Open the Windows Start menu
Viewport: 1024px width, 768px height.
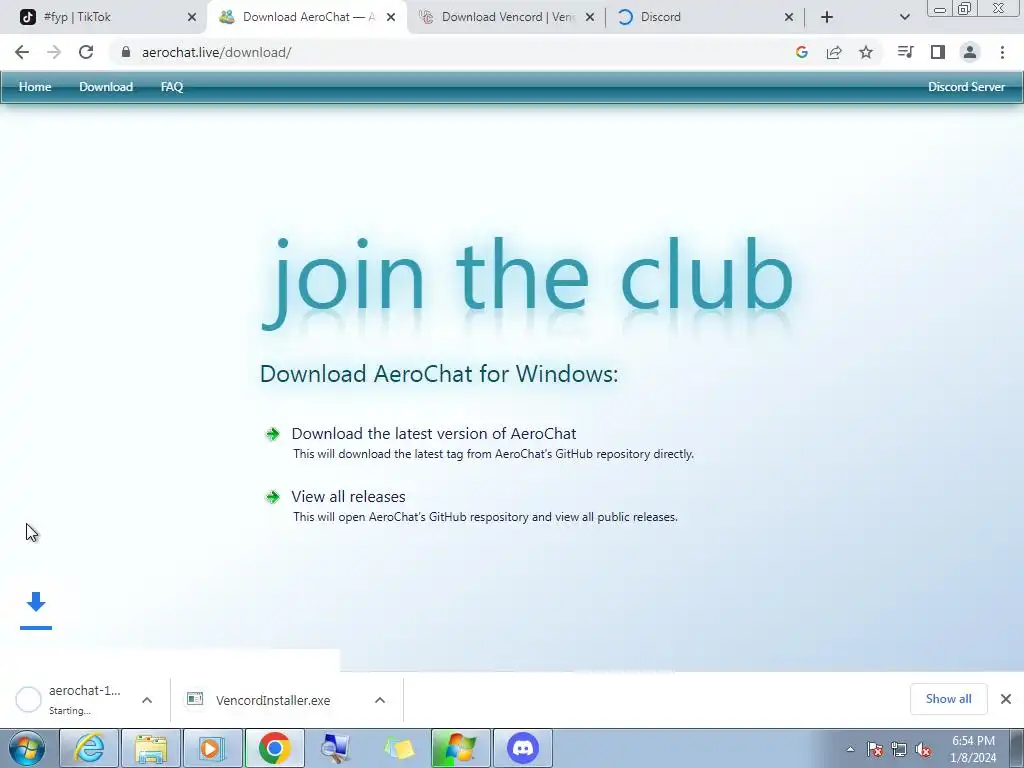(x=27, y=748)
